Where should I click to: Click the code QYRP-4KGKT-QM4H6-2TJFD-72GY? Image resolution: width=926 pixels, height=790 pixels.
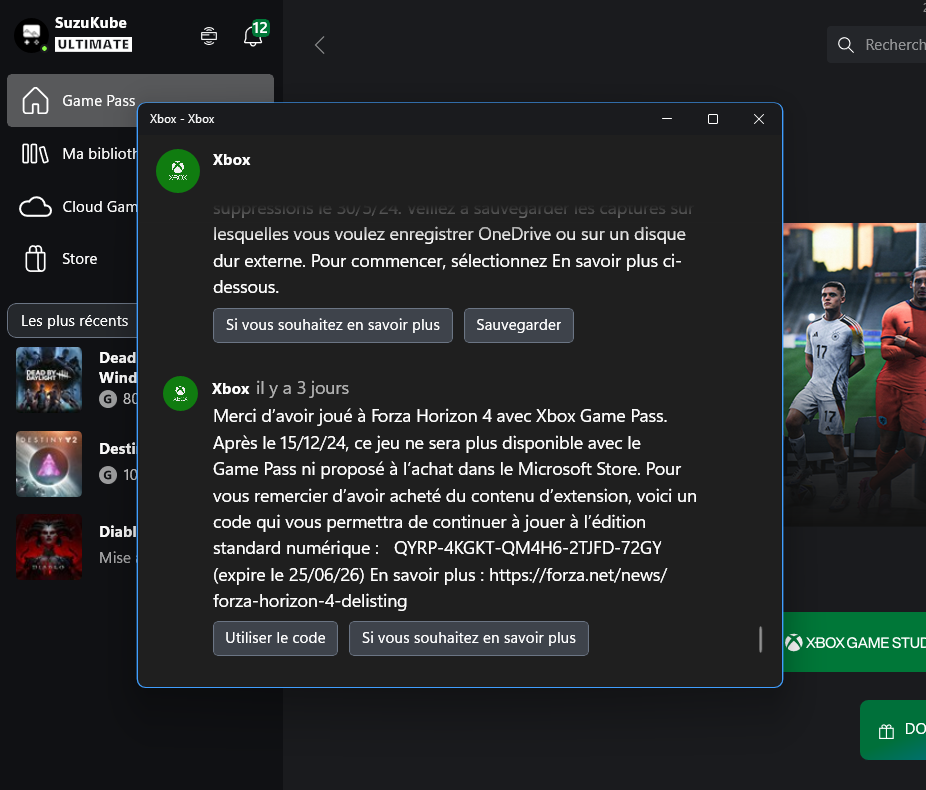tap(527, 548)
